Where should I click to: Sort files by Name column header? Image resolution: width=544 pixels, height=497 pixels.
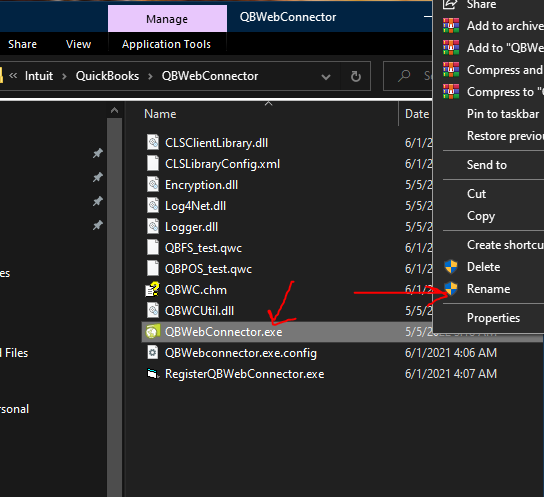click(160, 114)
